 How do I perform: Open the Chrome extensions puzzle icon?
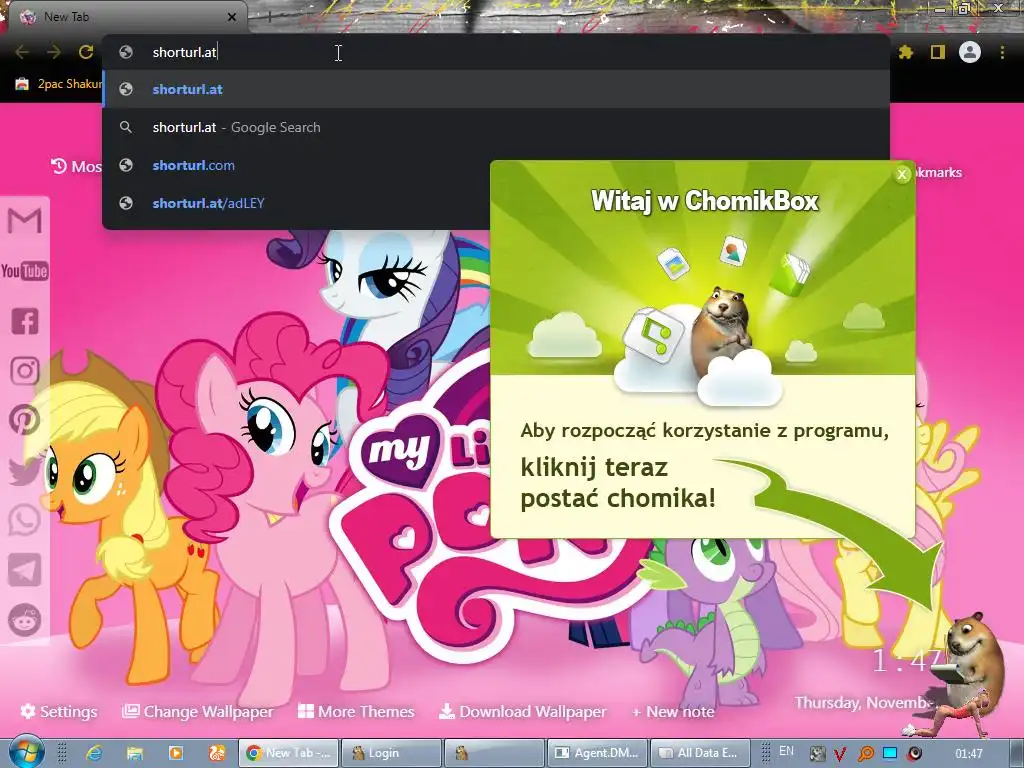[906, 52]
